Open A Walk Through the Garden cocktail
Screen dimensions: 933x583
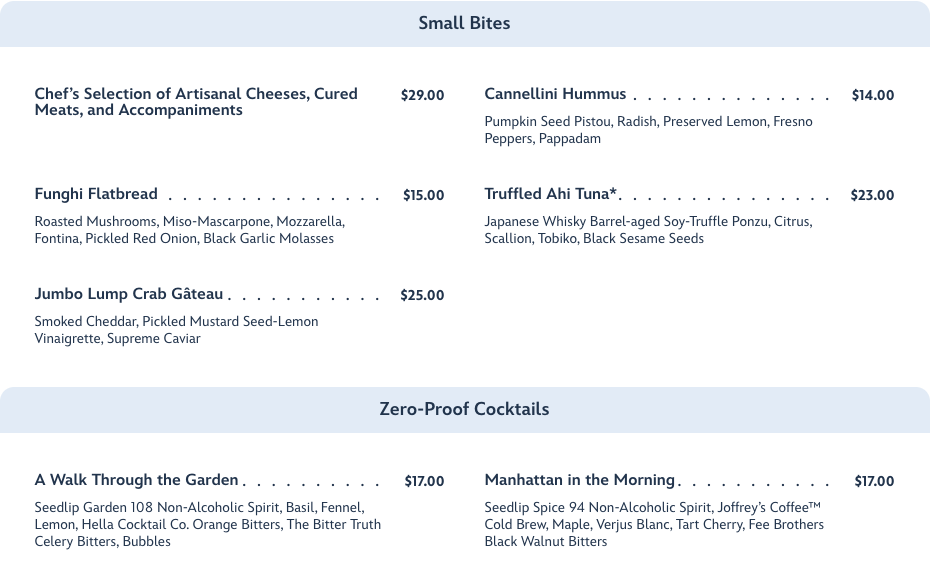(137, 480)
